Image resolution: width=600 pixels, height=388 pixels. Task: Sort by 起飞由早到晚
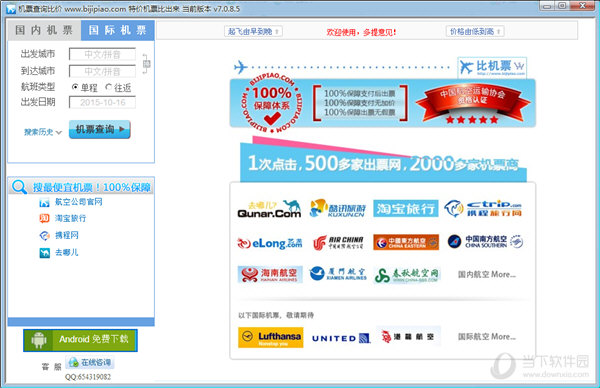[x=253, y=31]
